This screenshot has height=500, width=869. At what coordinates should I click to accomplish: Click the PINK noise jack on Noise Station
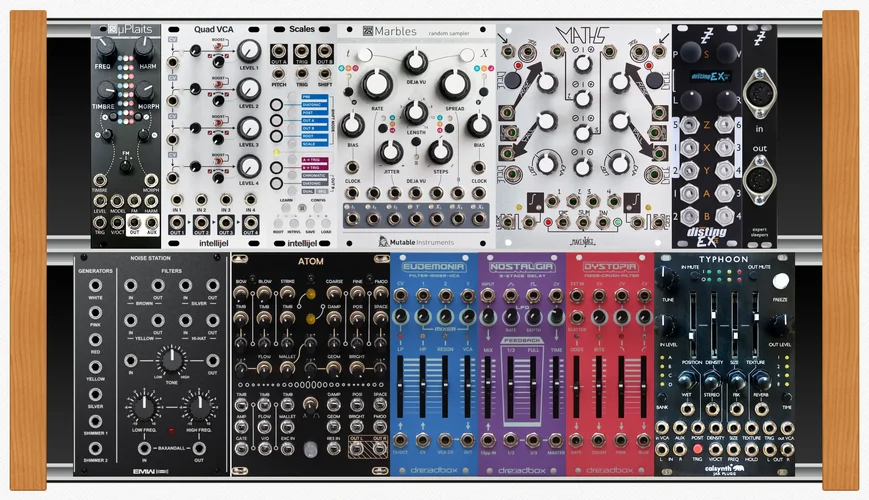coord(95,313)
